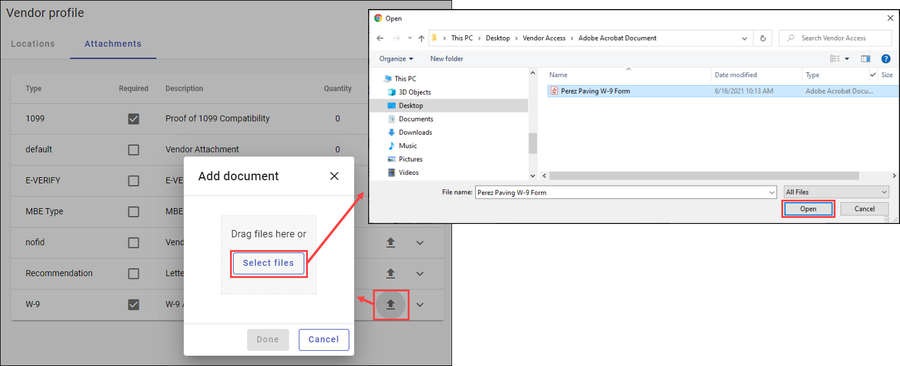This screenshot has height=366, width=900.
Task: Open the All Files type dropdown
Action: [836, 192]
